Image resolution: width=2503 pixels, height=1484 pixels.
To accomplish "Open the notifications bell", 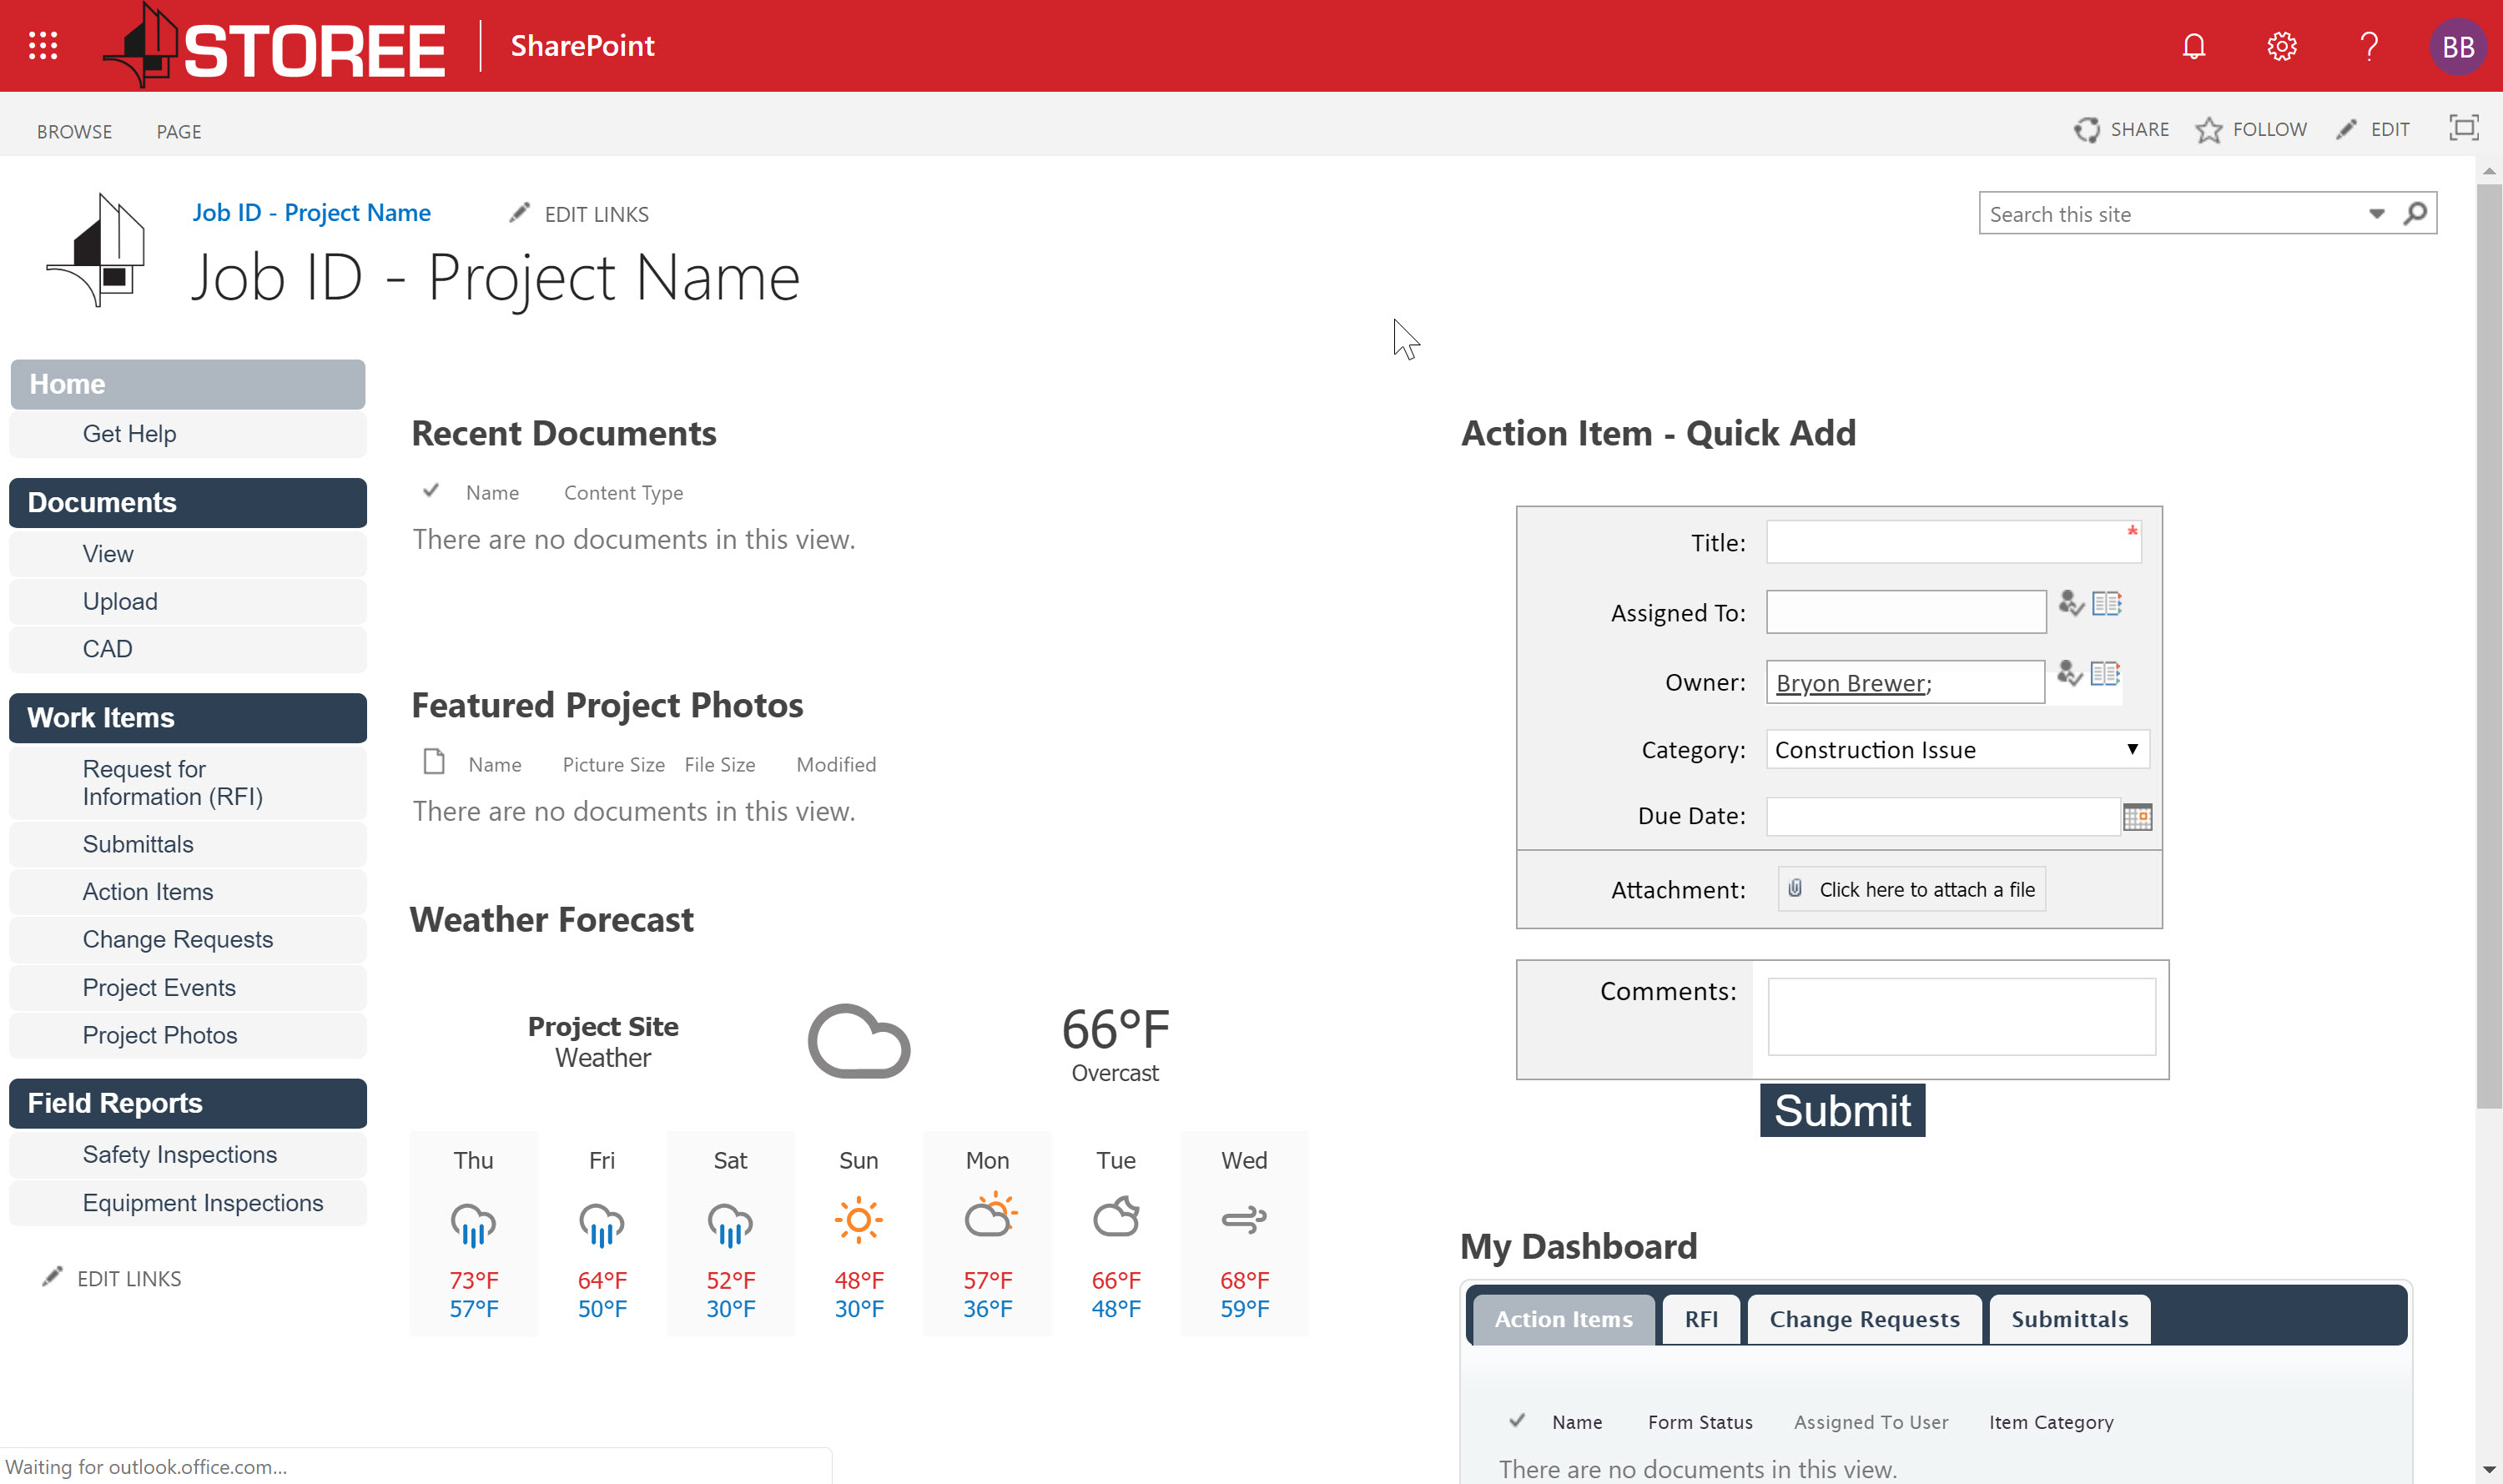I will click(2193, 46).
